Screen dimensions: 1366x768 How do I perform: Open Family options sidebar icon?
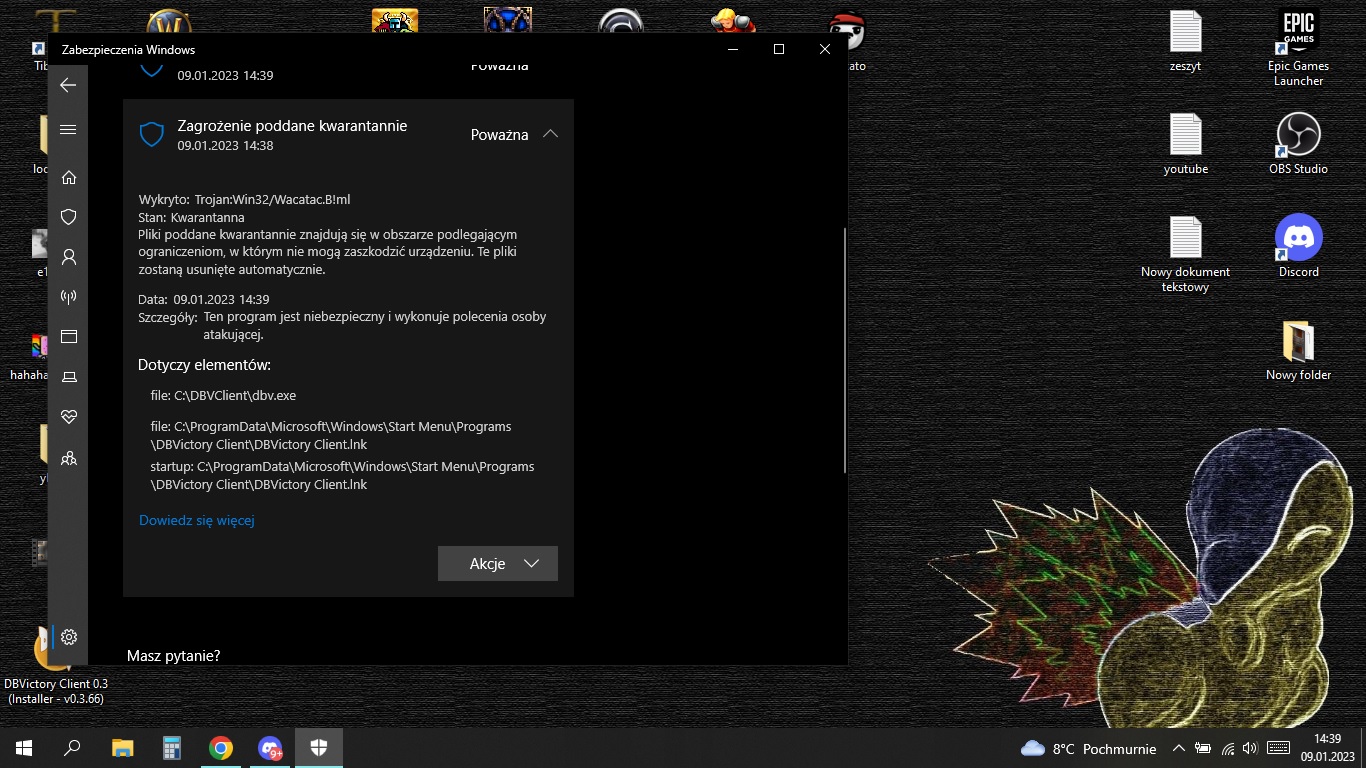68,458
